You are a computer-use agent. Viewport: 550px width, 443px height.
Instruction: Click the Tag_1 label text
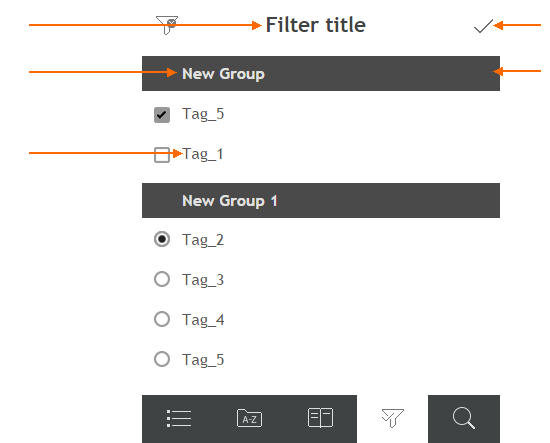(203, 154)
